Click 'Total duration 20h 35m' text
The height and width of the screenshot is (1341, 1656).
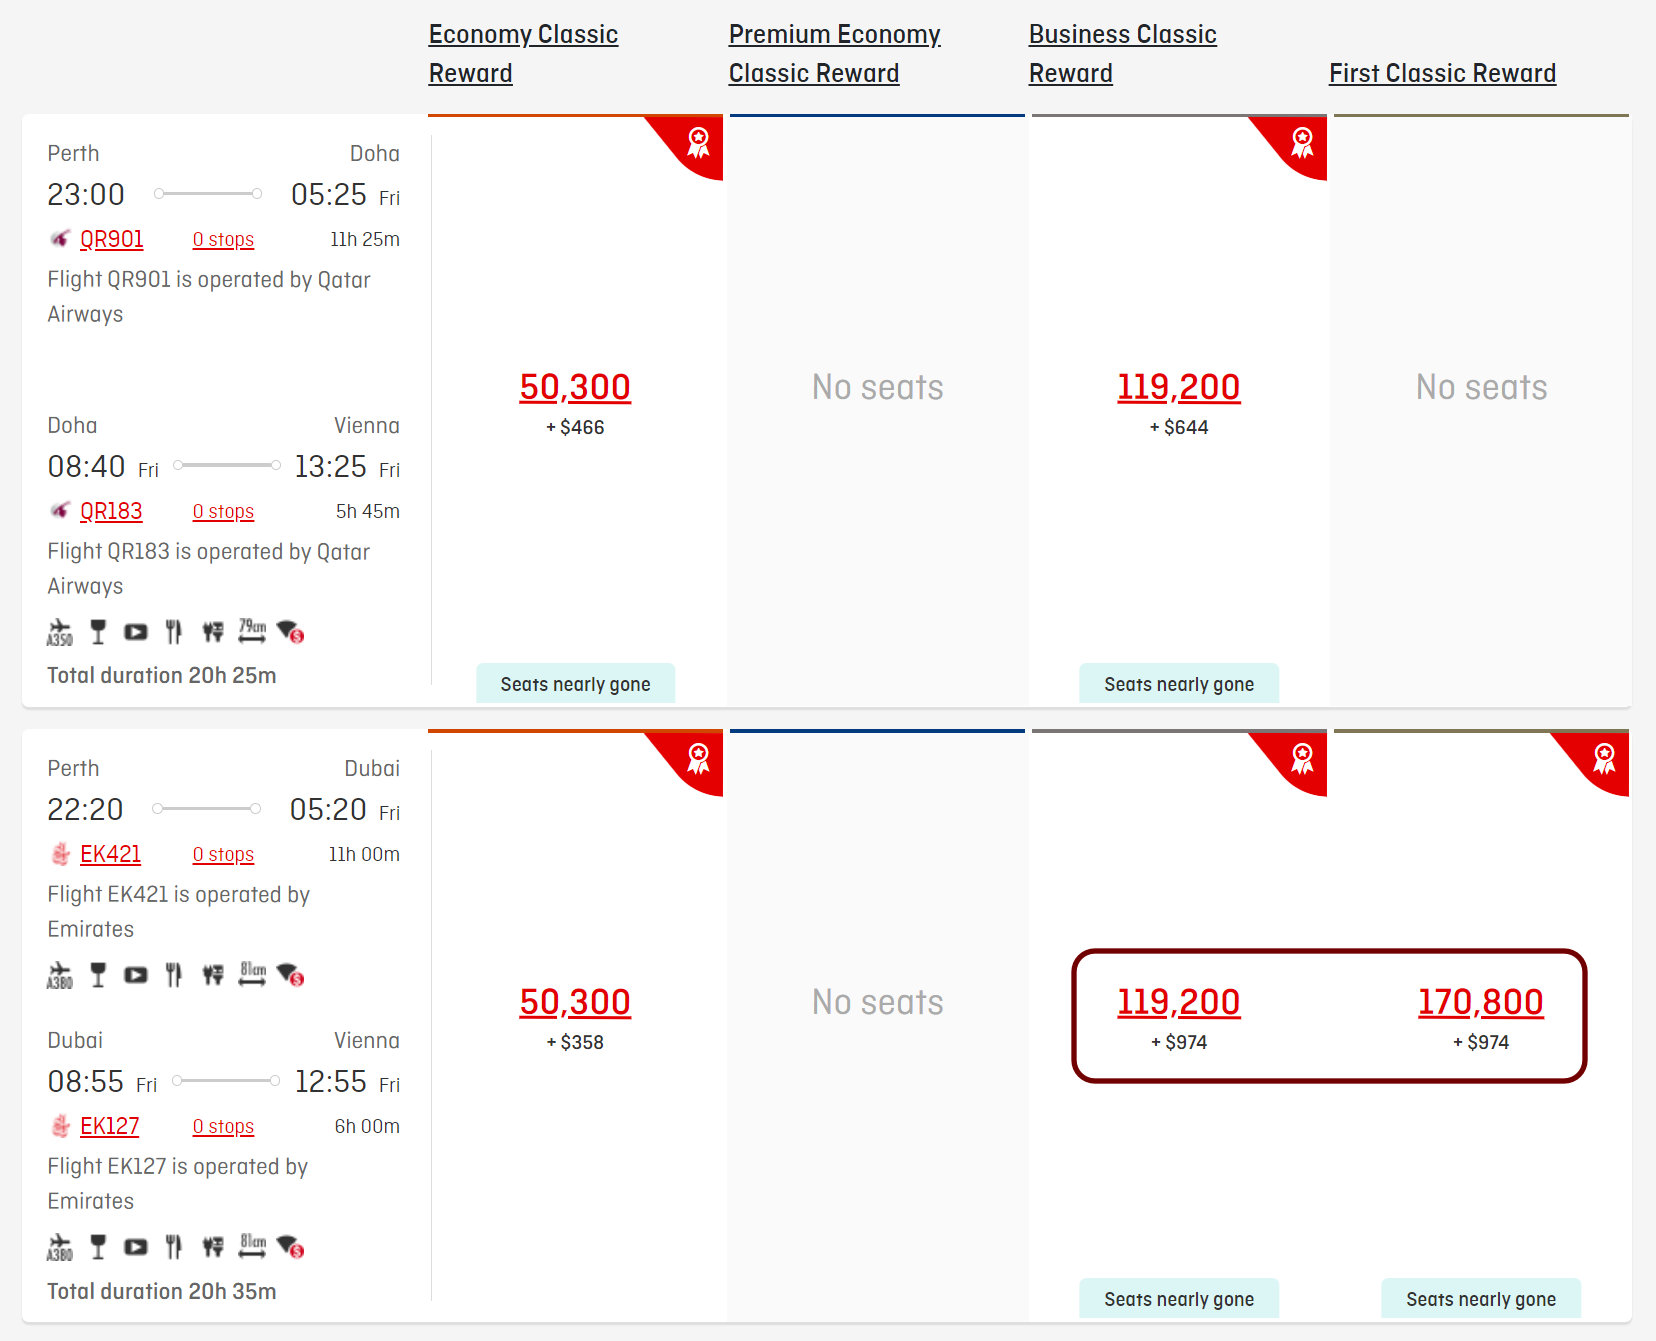click(162, 1292)
